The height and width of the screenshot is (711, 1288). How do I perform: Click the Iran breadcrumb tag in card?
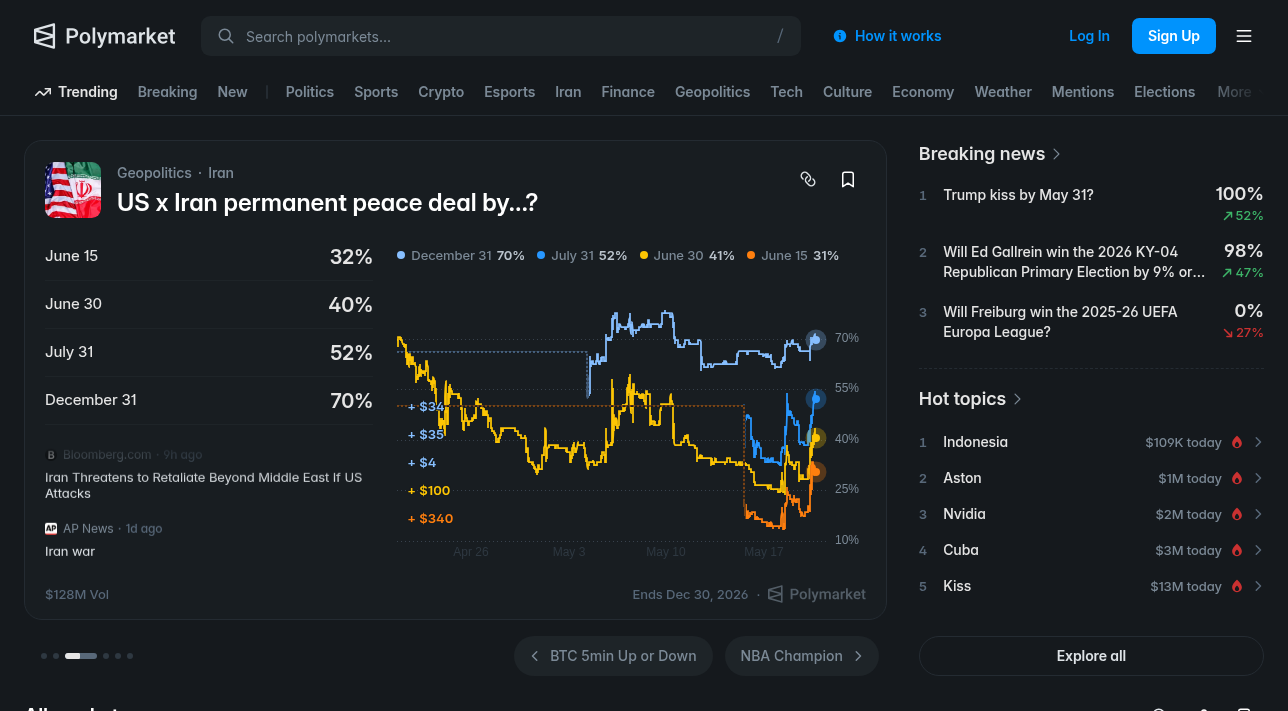pos(221,173)
